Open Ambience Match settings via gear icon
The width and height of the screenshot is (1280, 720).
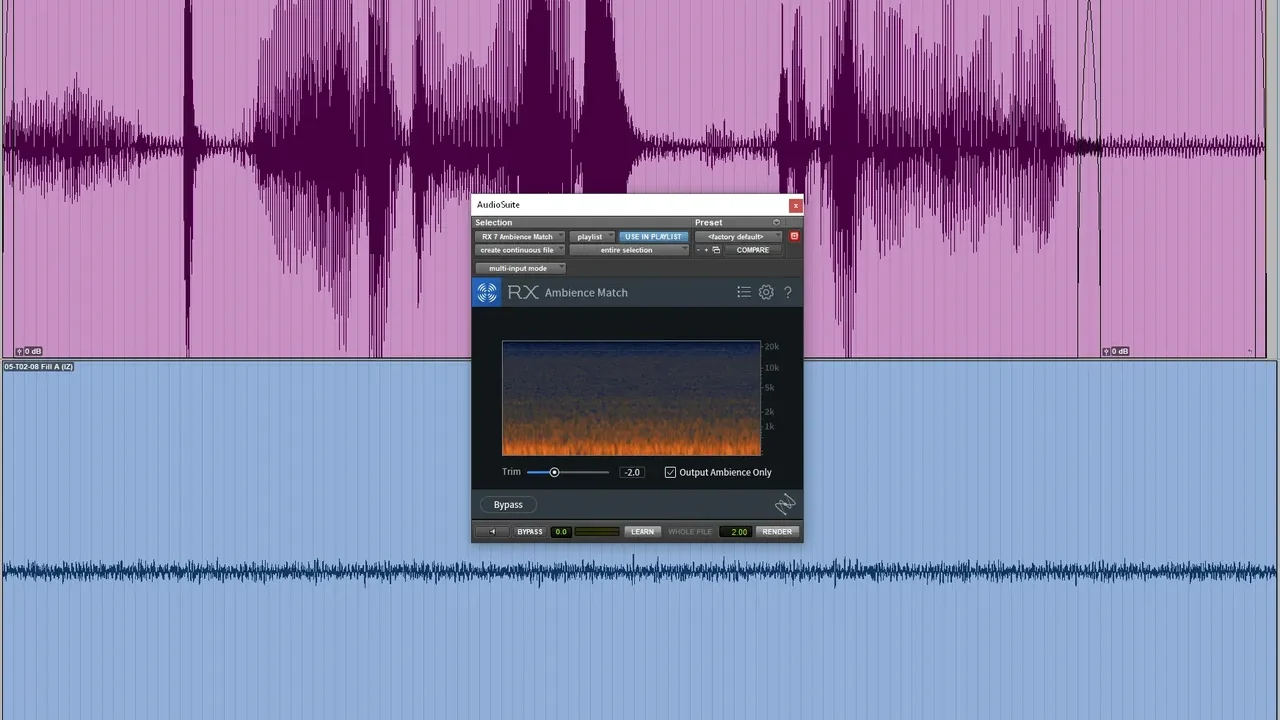point(766,292)
